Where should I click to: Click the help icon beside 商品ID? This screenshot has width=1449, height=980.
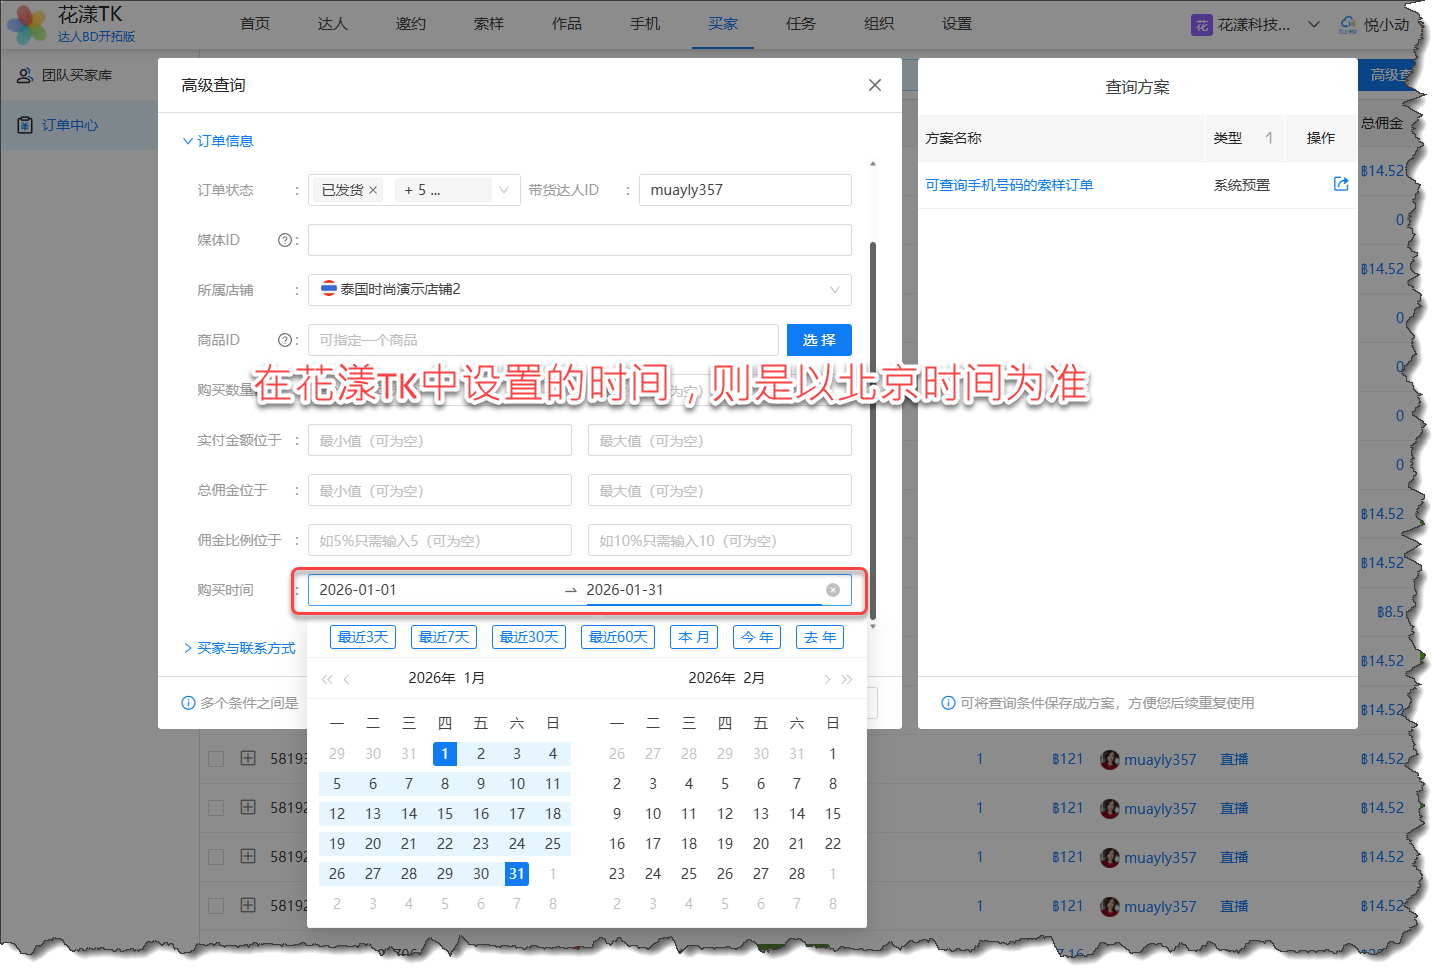[285, 340]
